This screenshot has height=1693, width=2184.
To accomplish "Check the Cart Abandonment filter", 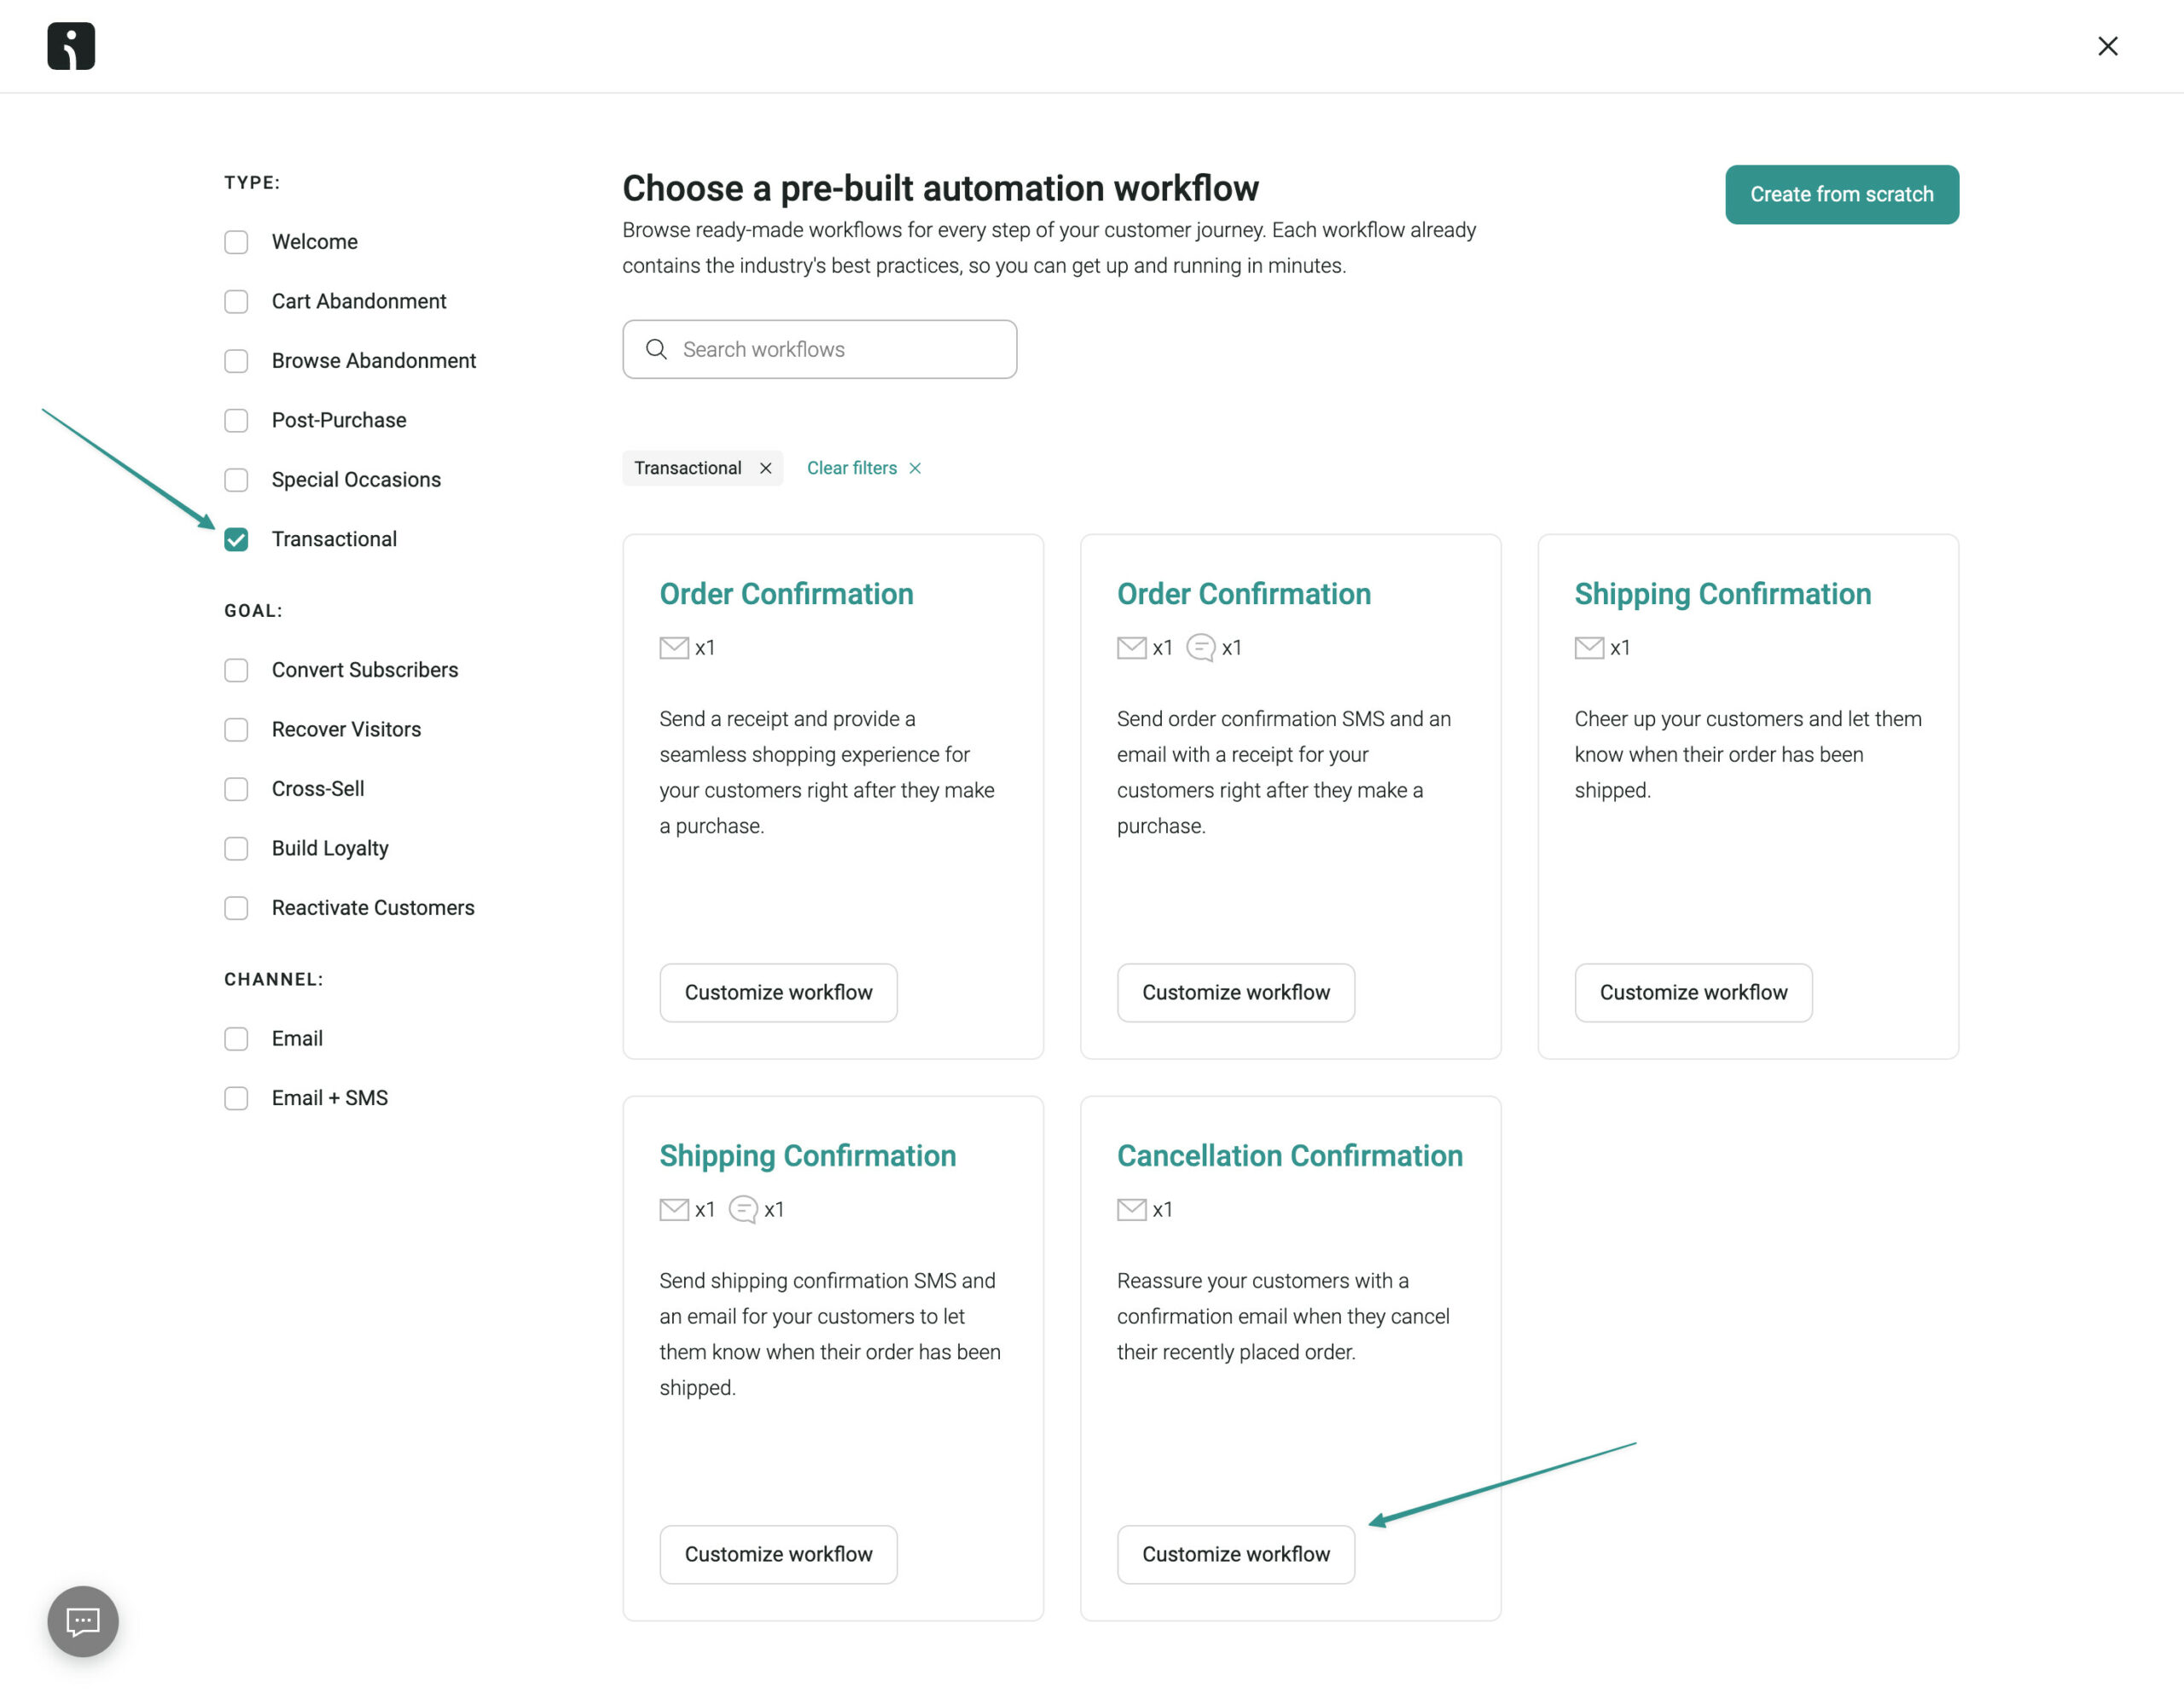I will click(x=236, y=301).
